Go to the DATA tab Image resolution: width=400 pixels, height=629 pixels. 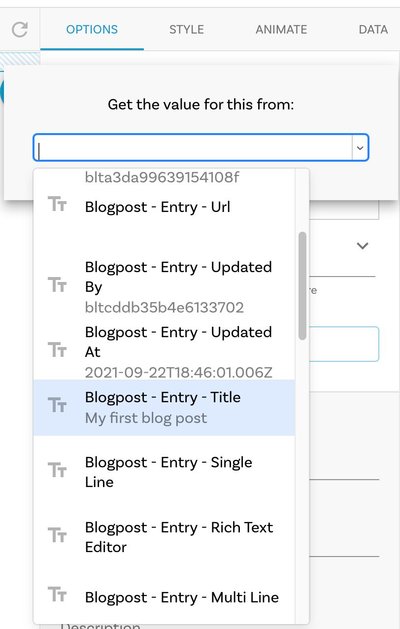373,29
